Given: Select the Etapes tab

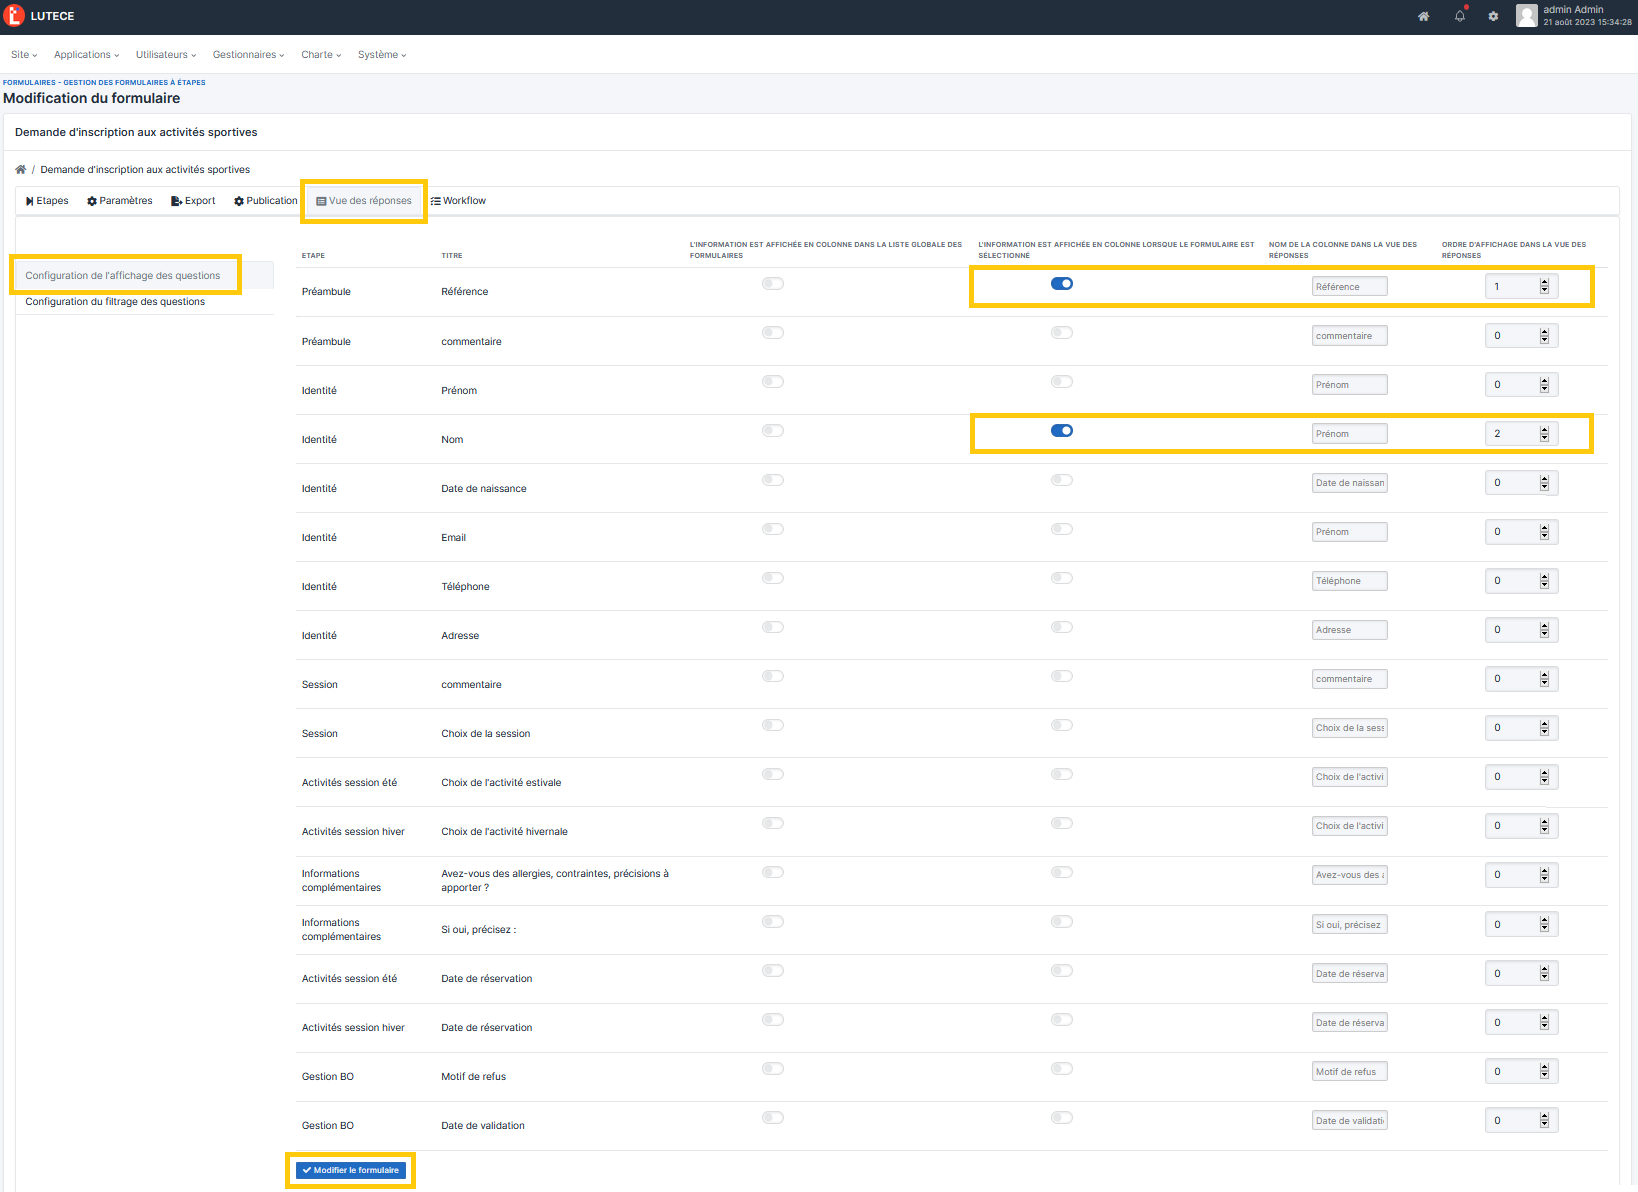Looking at the screenshot, I should point(46,200).
